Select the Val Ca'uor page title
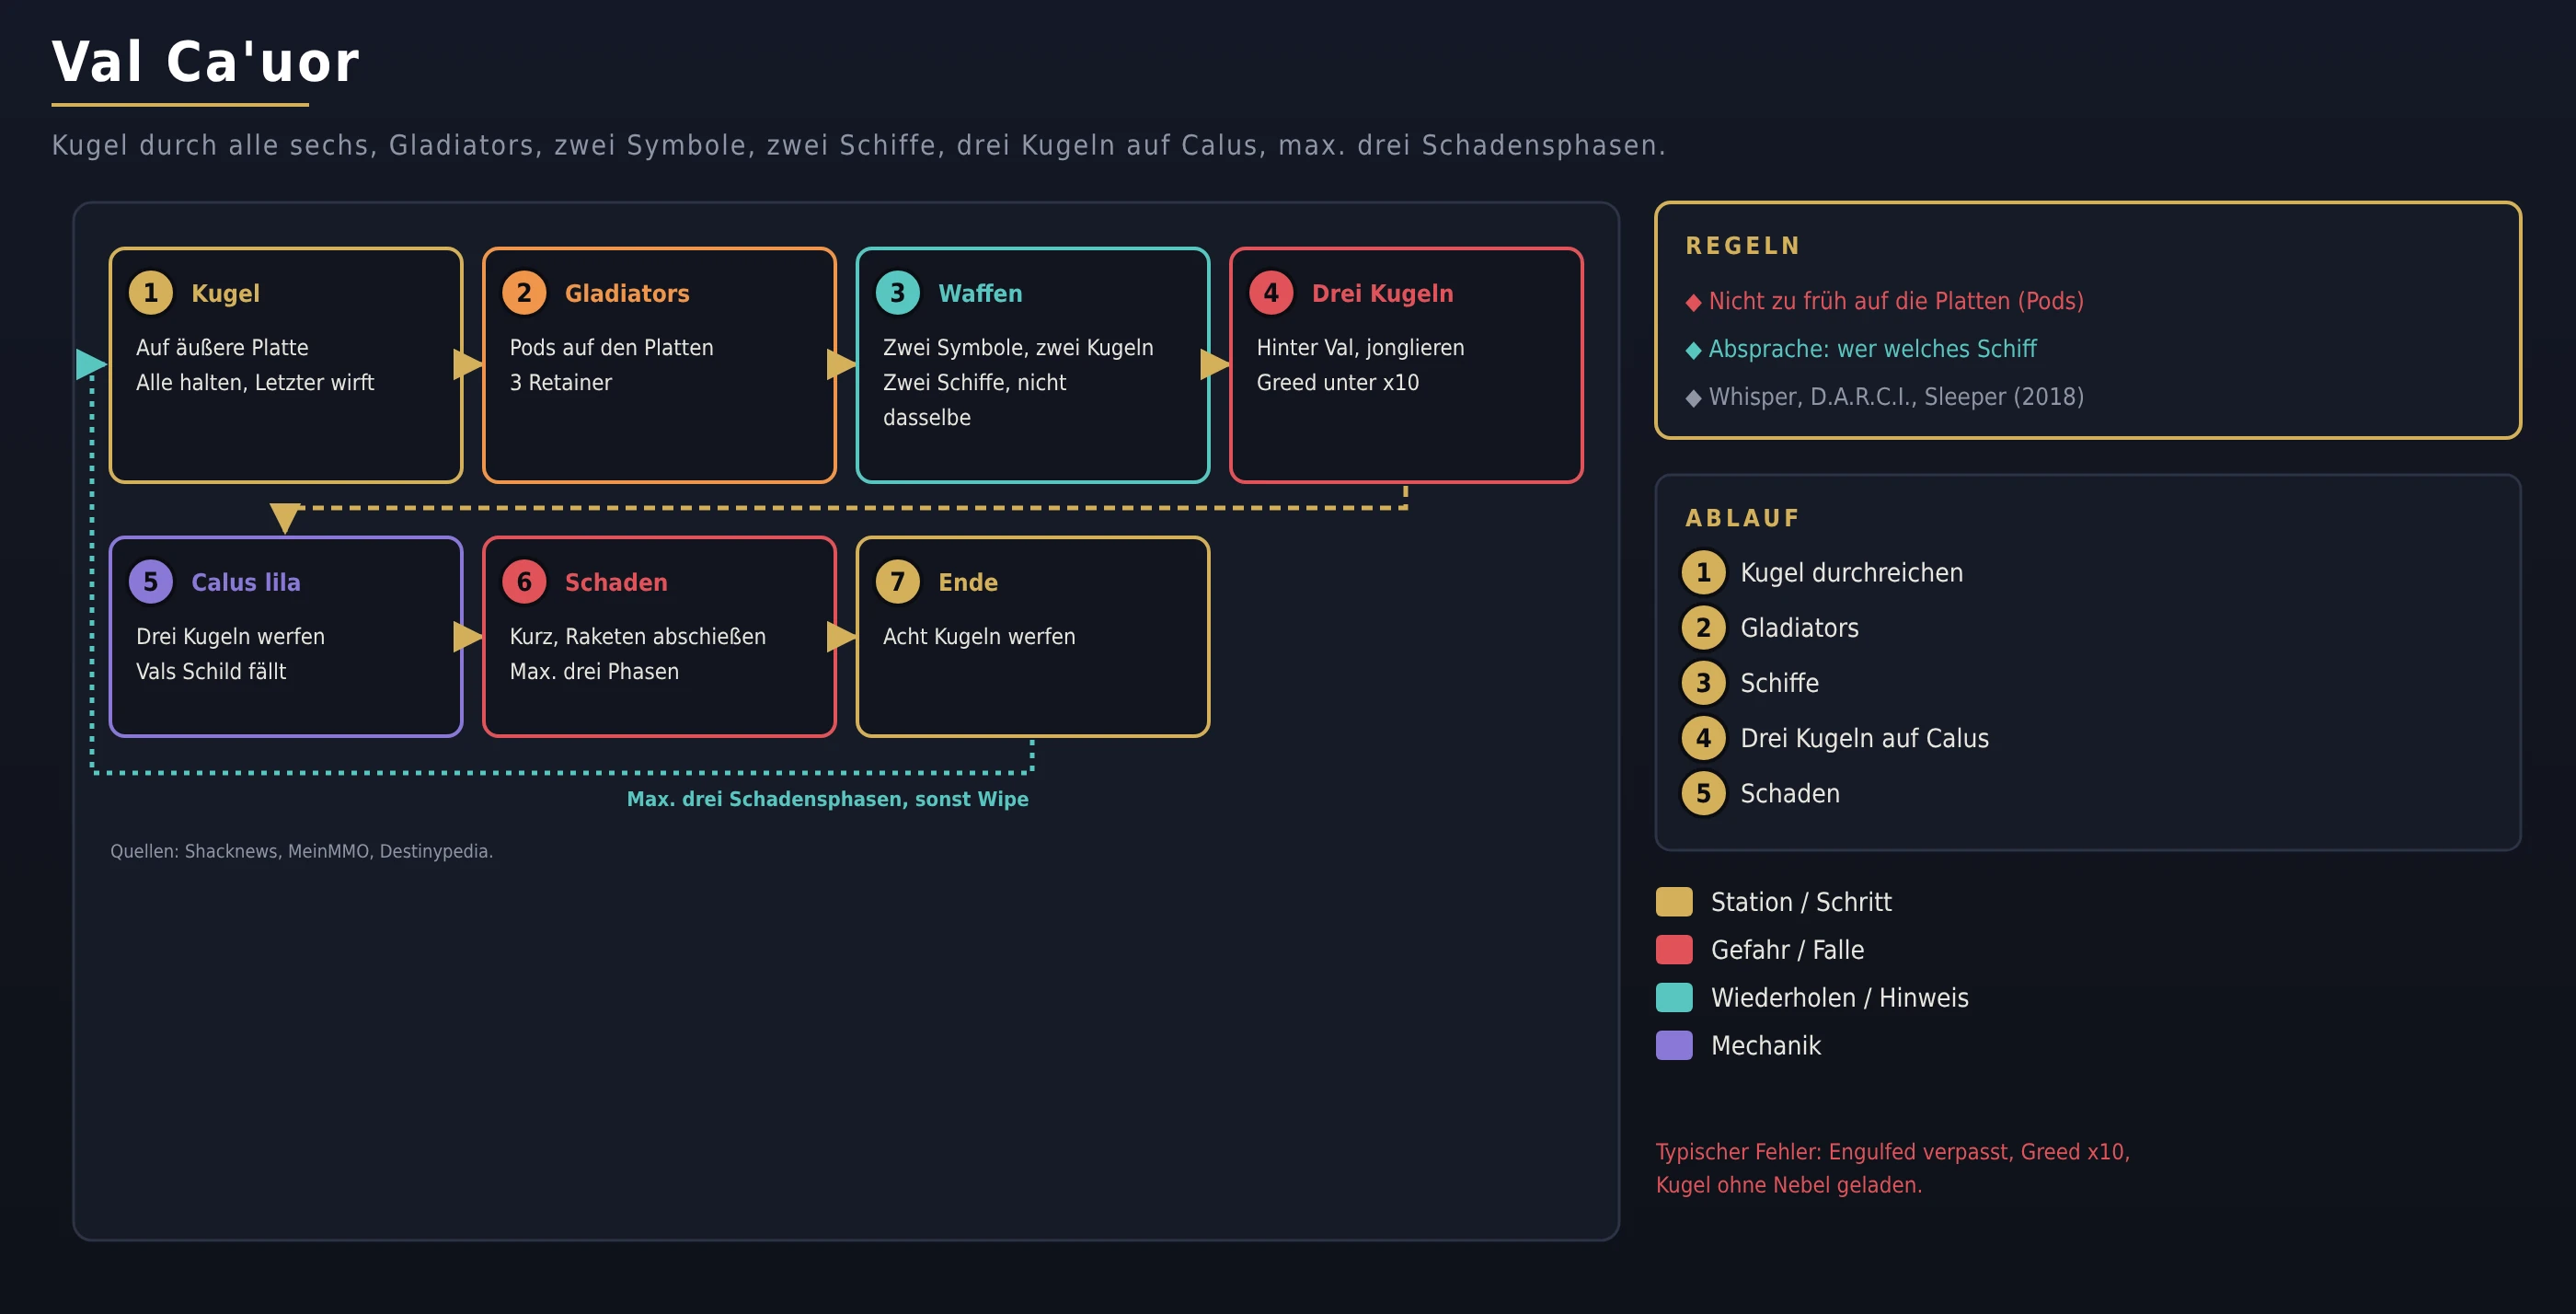Image resolution: width=2576 pixels, height=1314 pixels. coord(205,62)
